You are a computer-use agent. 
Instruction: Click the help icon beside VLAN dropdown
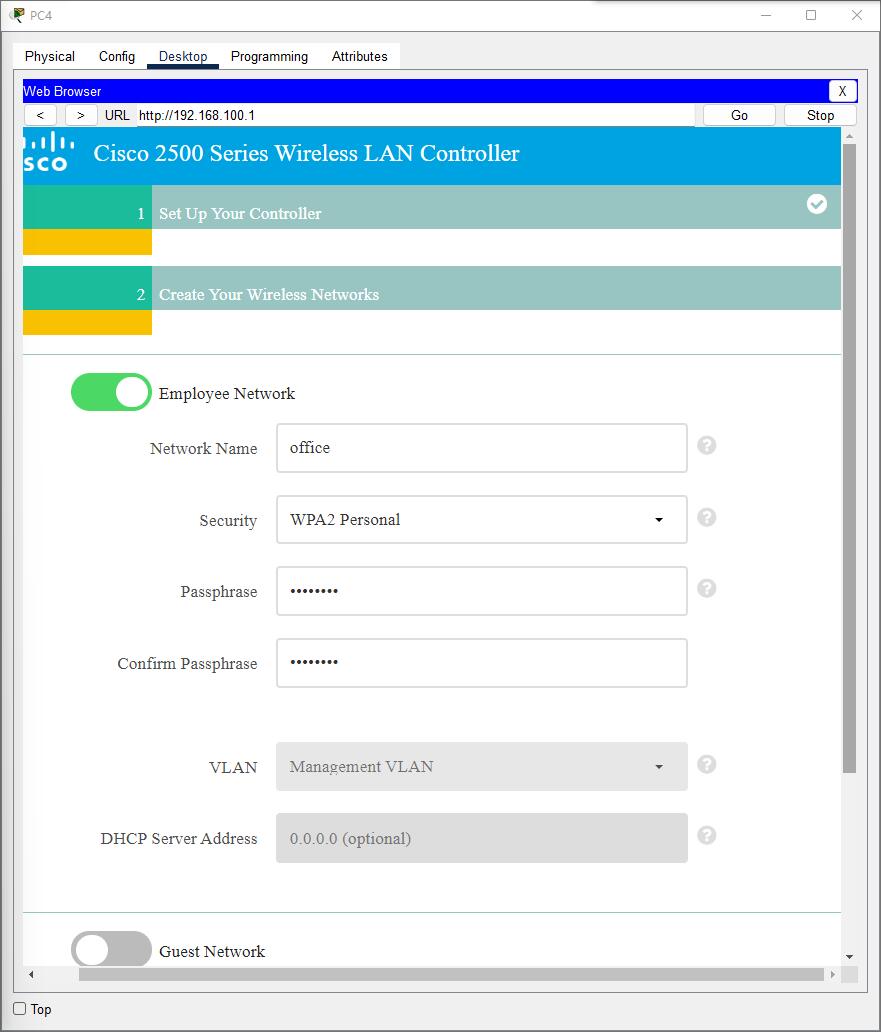pos(707,764)
